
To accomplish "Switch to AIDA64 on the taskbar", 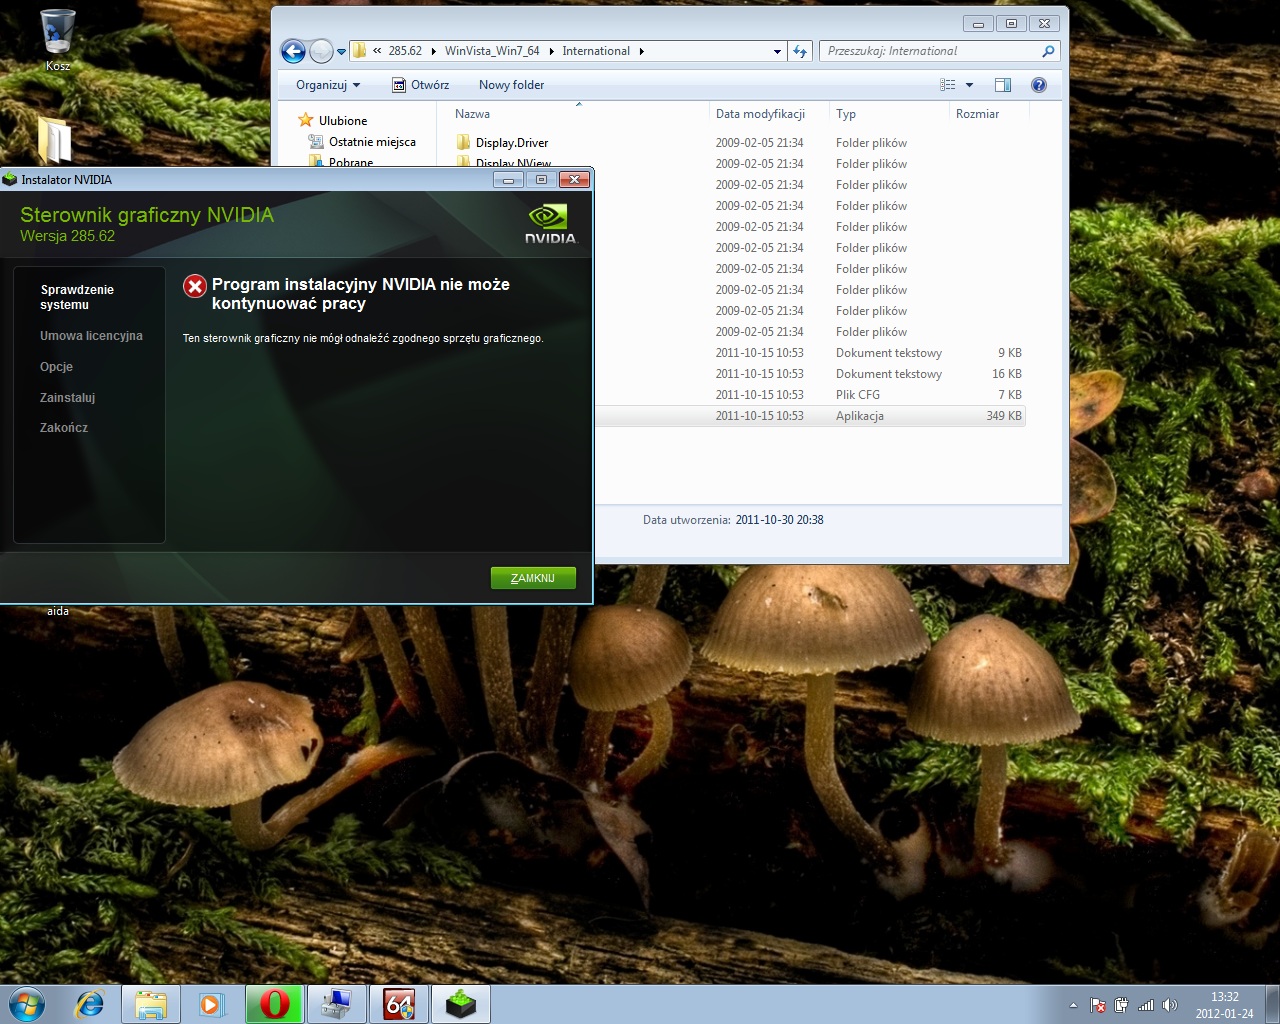I will point(399,1004).
